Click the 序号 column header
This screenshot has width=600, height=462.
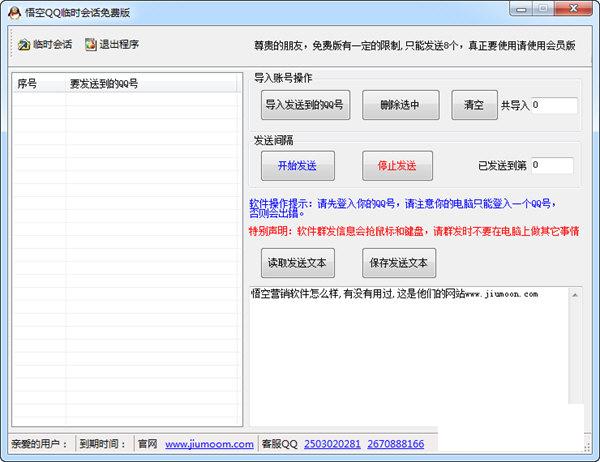tap(39, 83)
